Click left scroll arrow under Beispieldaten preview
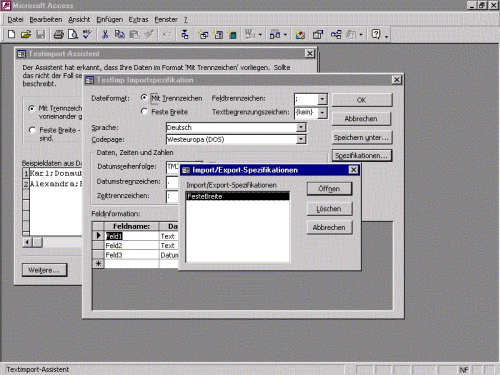The image size is (500, 375). pos(27,242)
